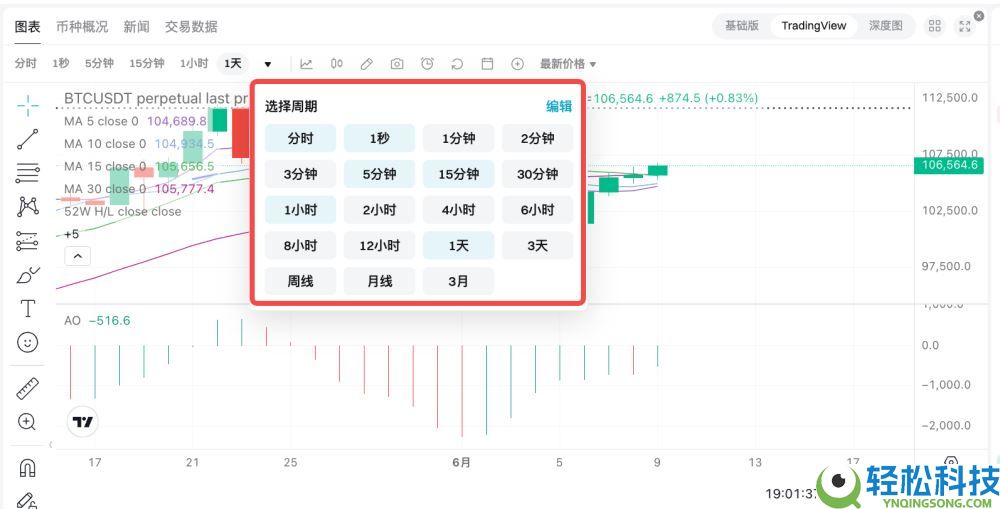Select the 8小时 period
This screenshot has height=509, width=1000.
pyautogui.click(x=300, y=246)
